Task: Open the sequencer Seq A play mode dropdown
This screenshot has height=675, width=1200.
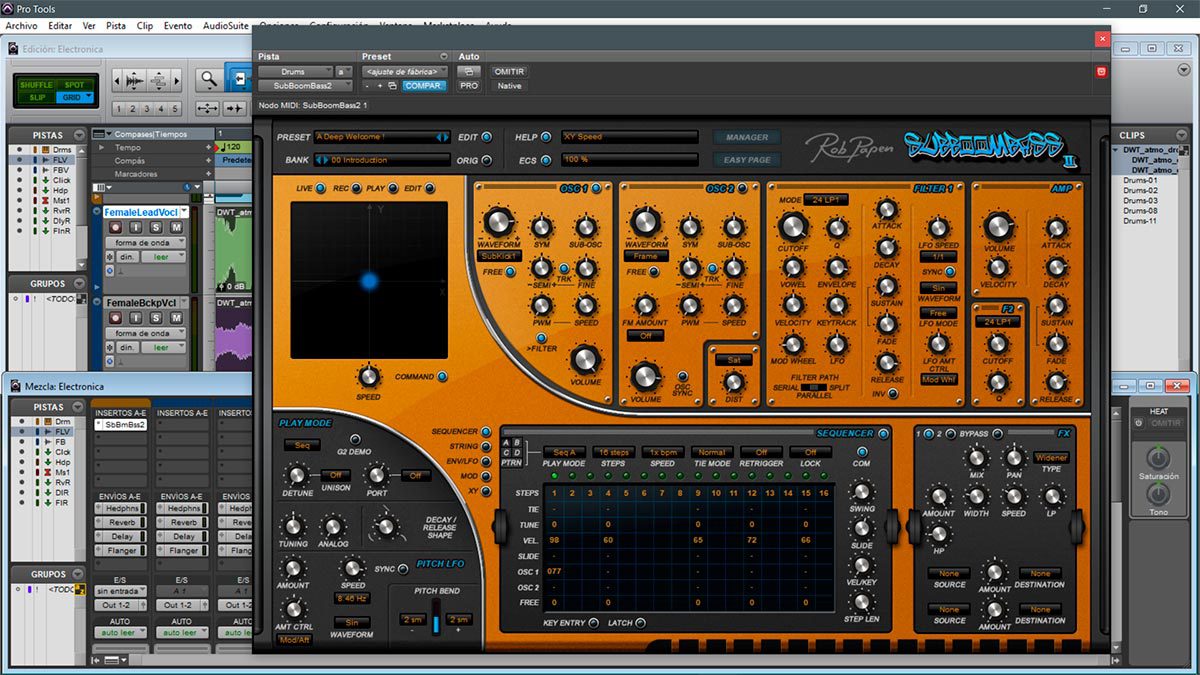Action: [x=564, y=452]
